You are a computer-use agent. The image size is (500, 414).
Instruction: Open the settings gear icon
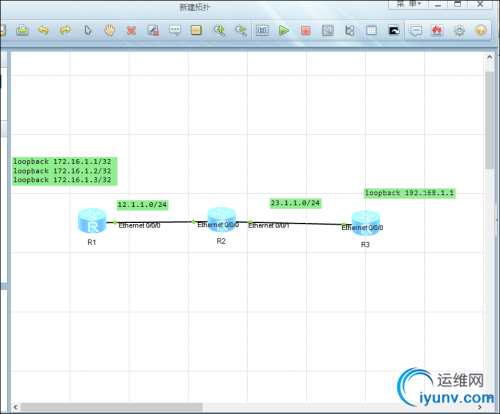[459, 31]
